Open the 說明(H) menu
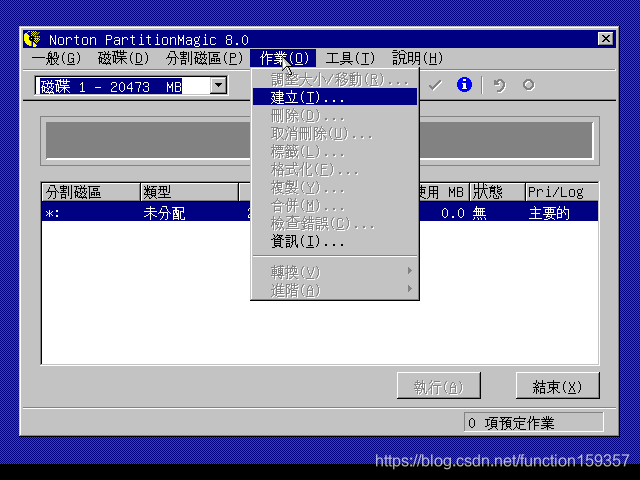Screen dimensions: 640x480 [417, 58]
